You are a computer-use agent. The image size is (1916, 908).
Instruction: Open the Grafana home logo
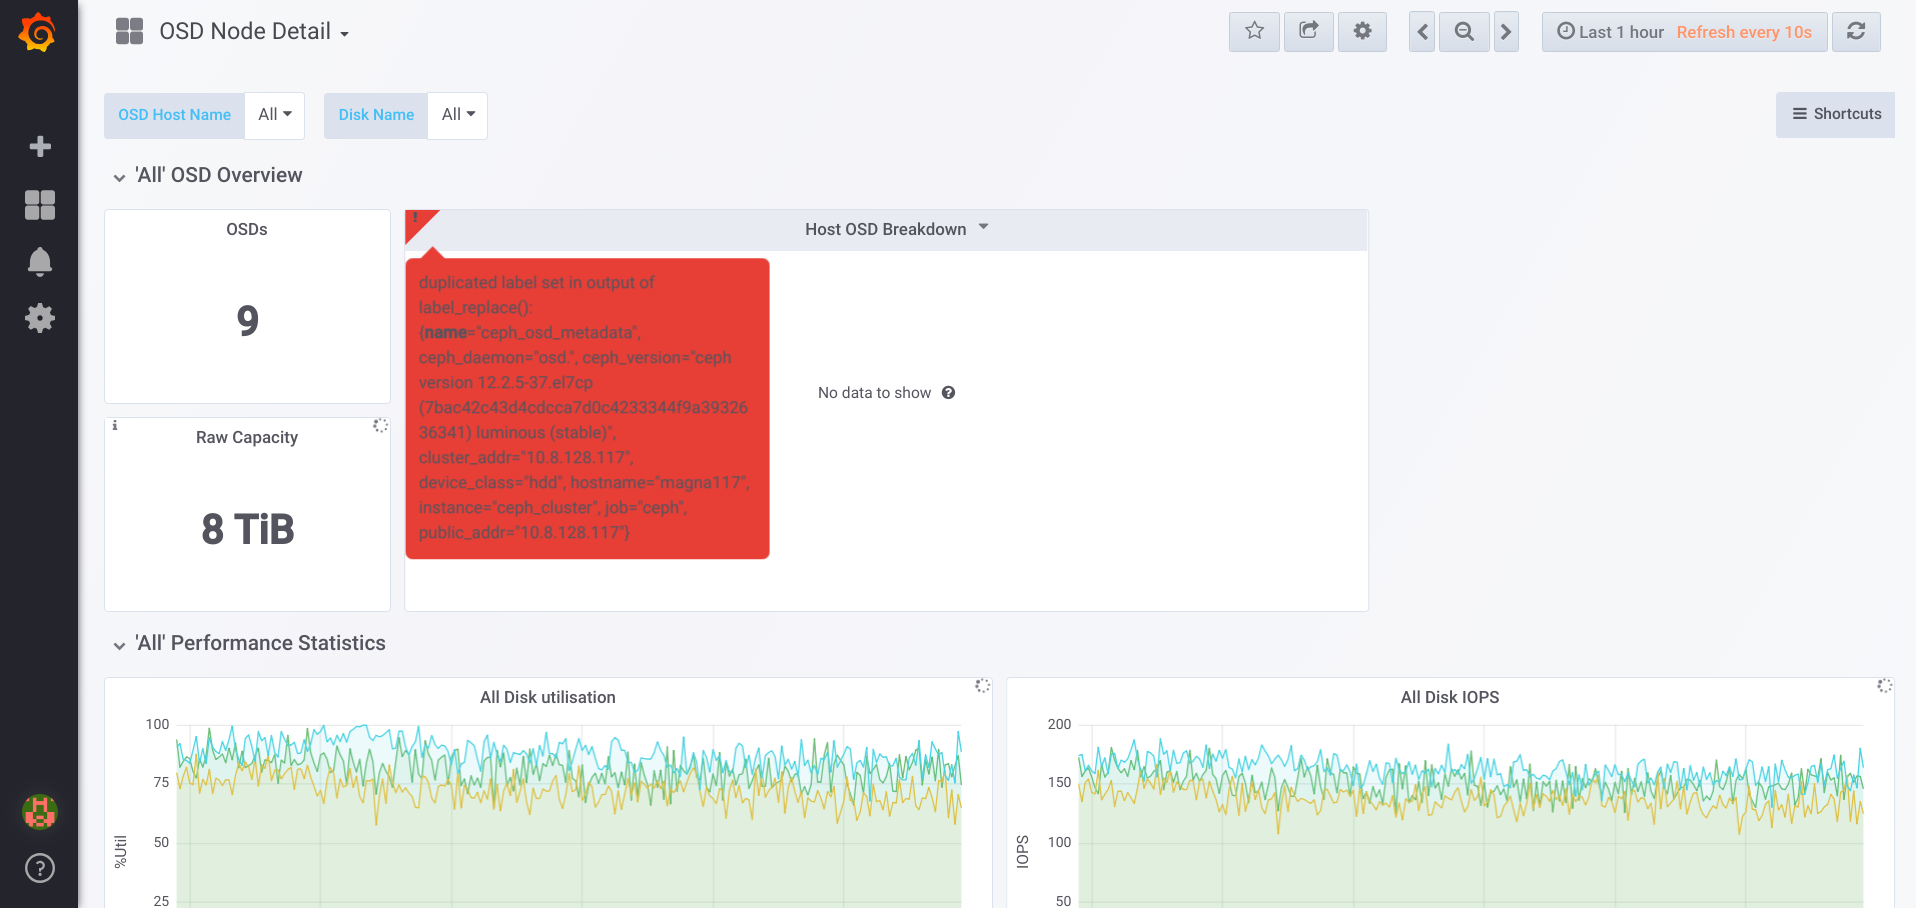[38, 32]
